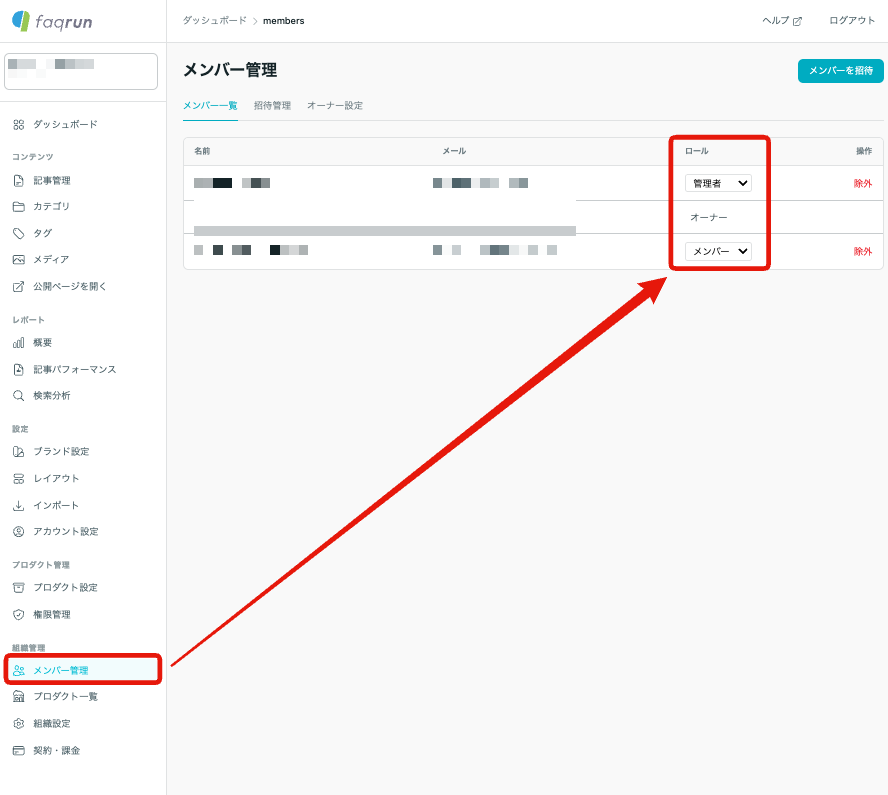
Task: Click the members breadcrumb text
Action: 284,21
